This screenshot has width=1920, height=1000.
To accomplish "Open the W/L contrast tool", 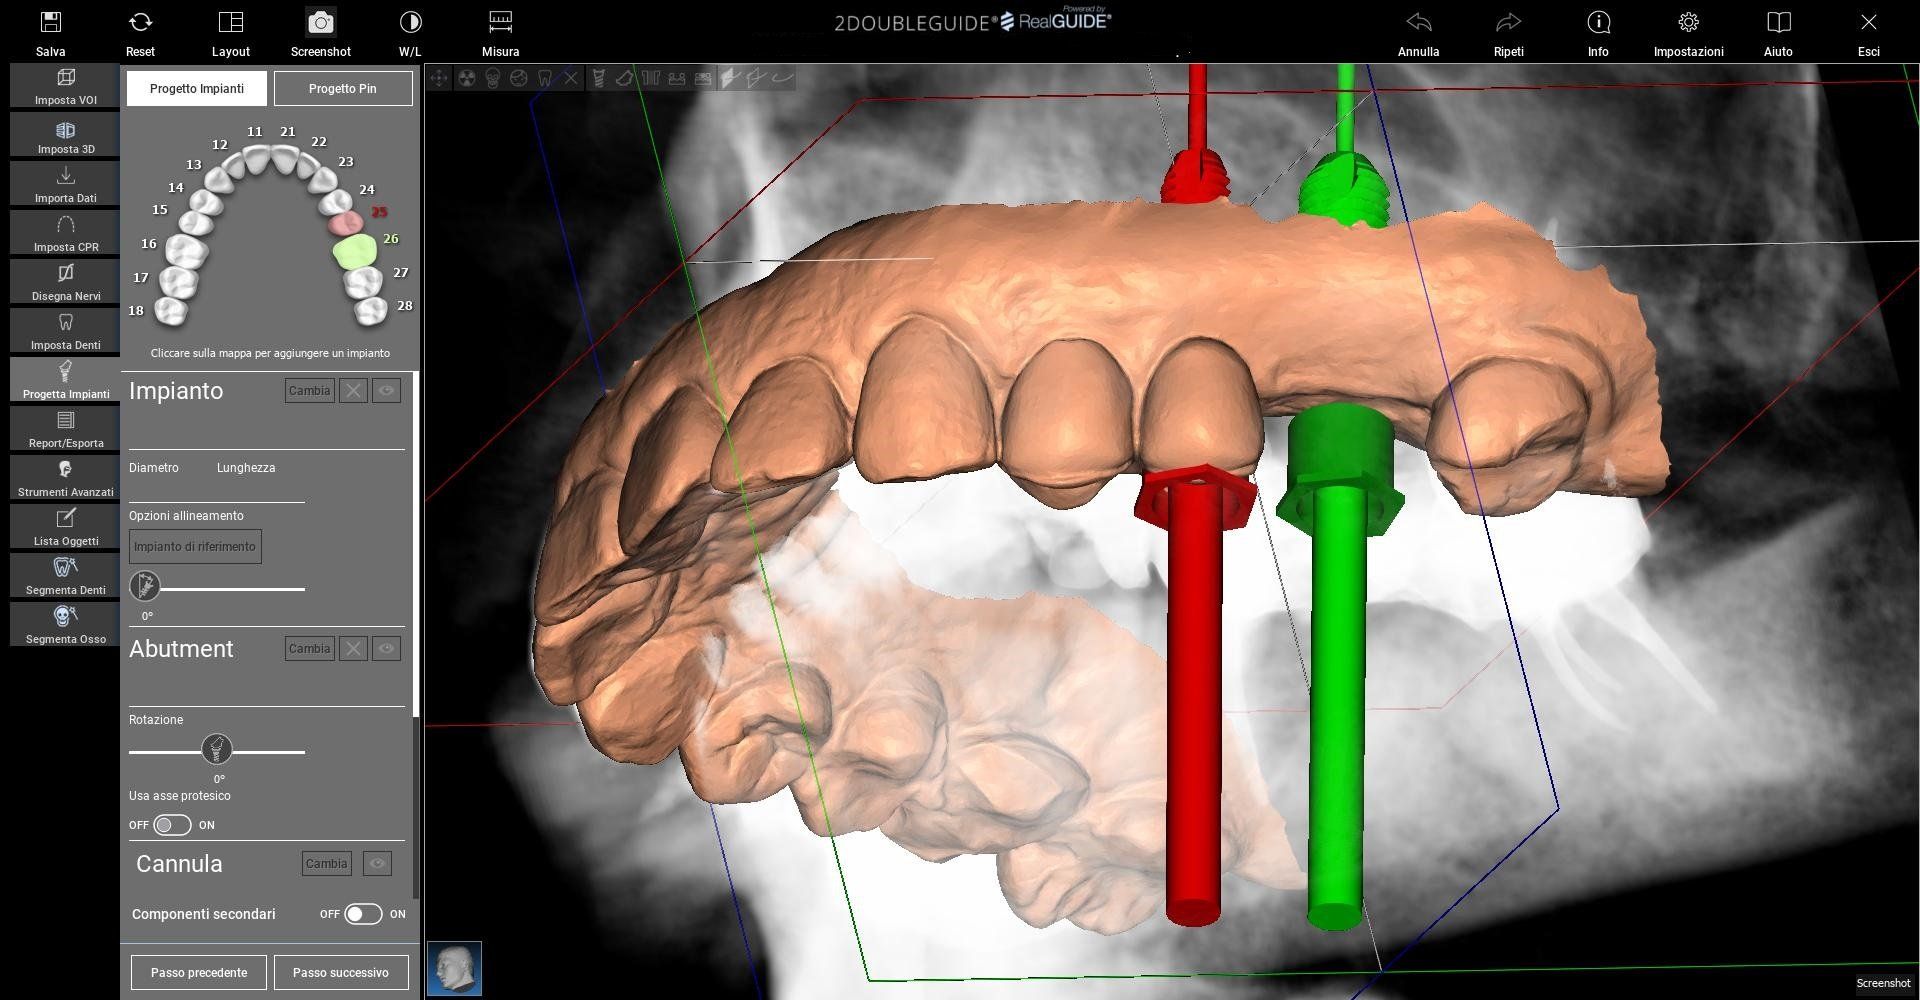I will pyautogui.click(x=410, y=23).
